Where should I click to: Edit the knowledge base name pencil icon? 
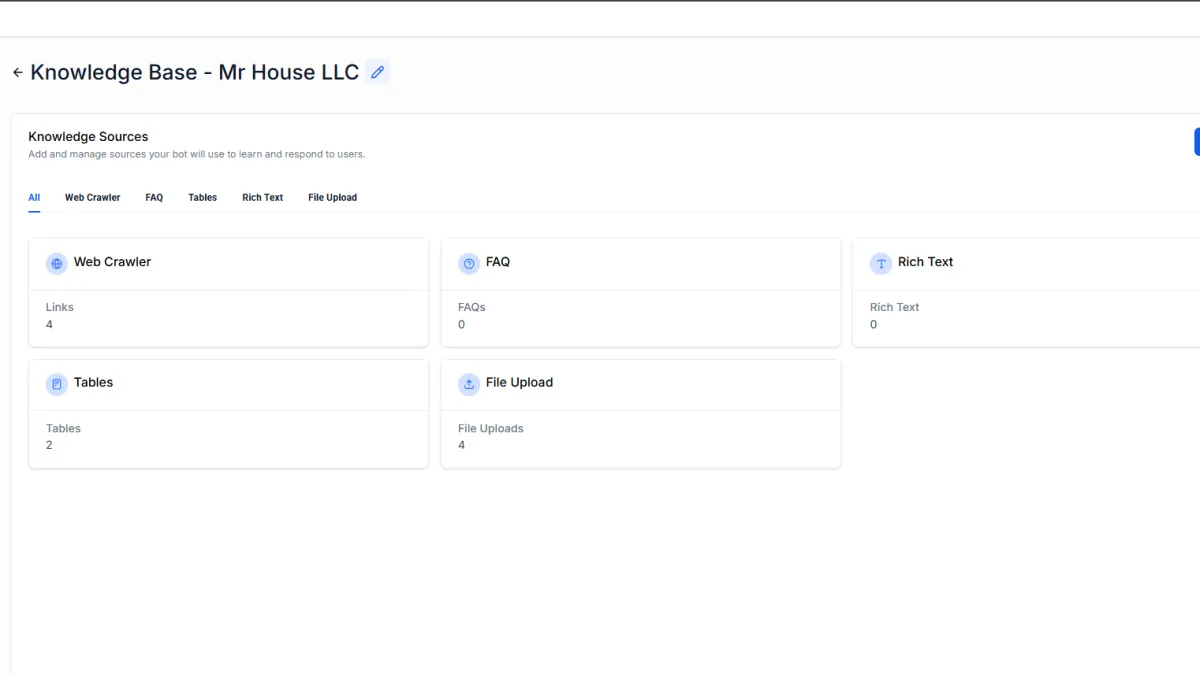click(x=377, y=72)
